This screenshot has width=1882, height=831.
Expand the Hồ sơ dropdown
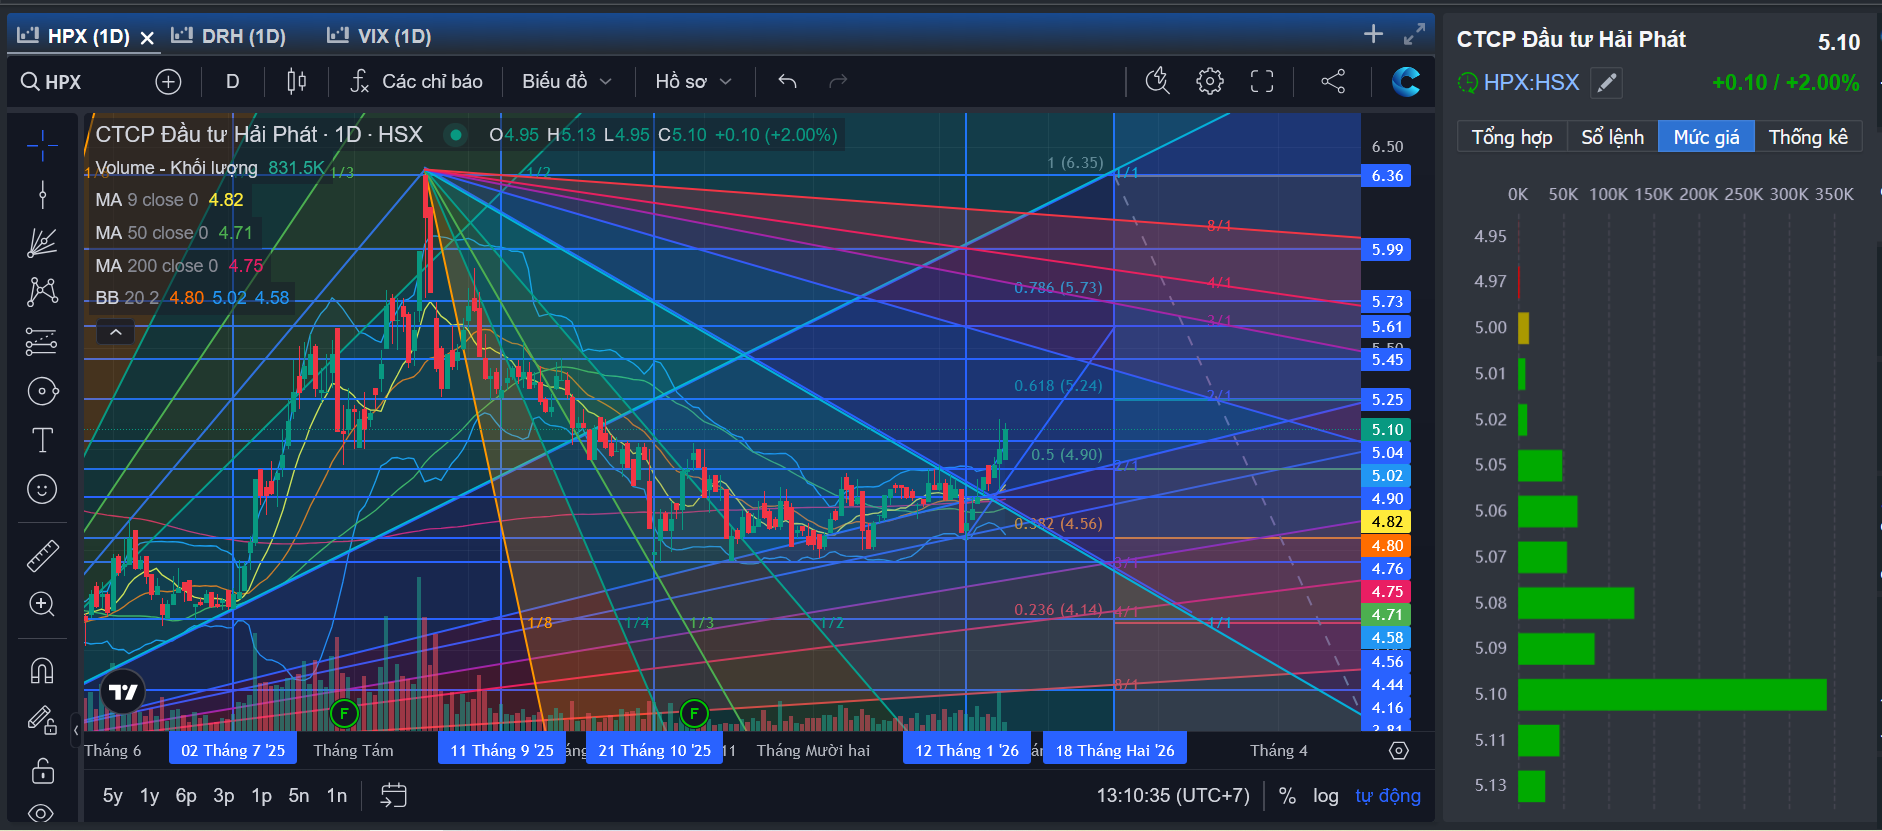(693, 82)
